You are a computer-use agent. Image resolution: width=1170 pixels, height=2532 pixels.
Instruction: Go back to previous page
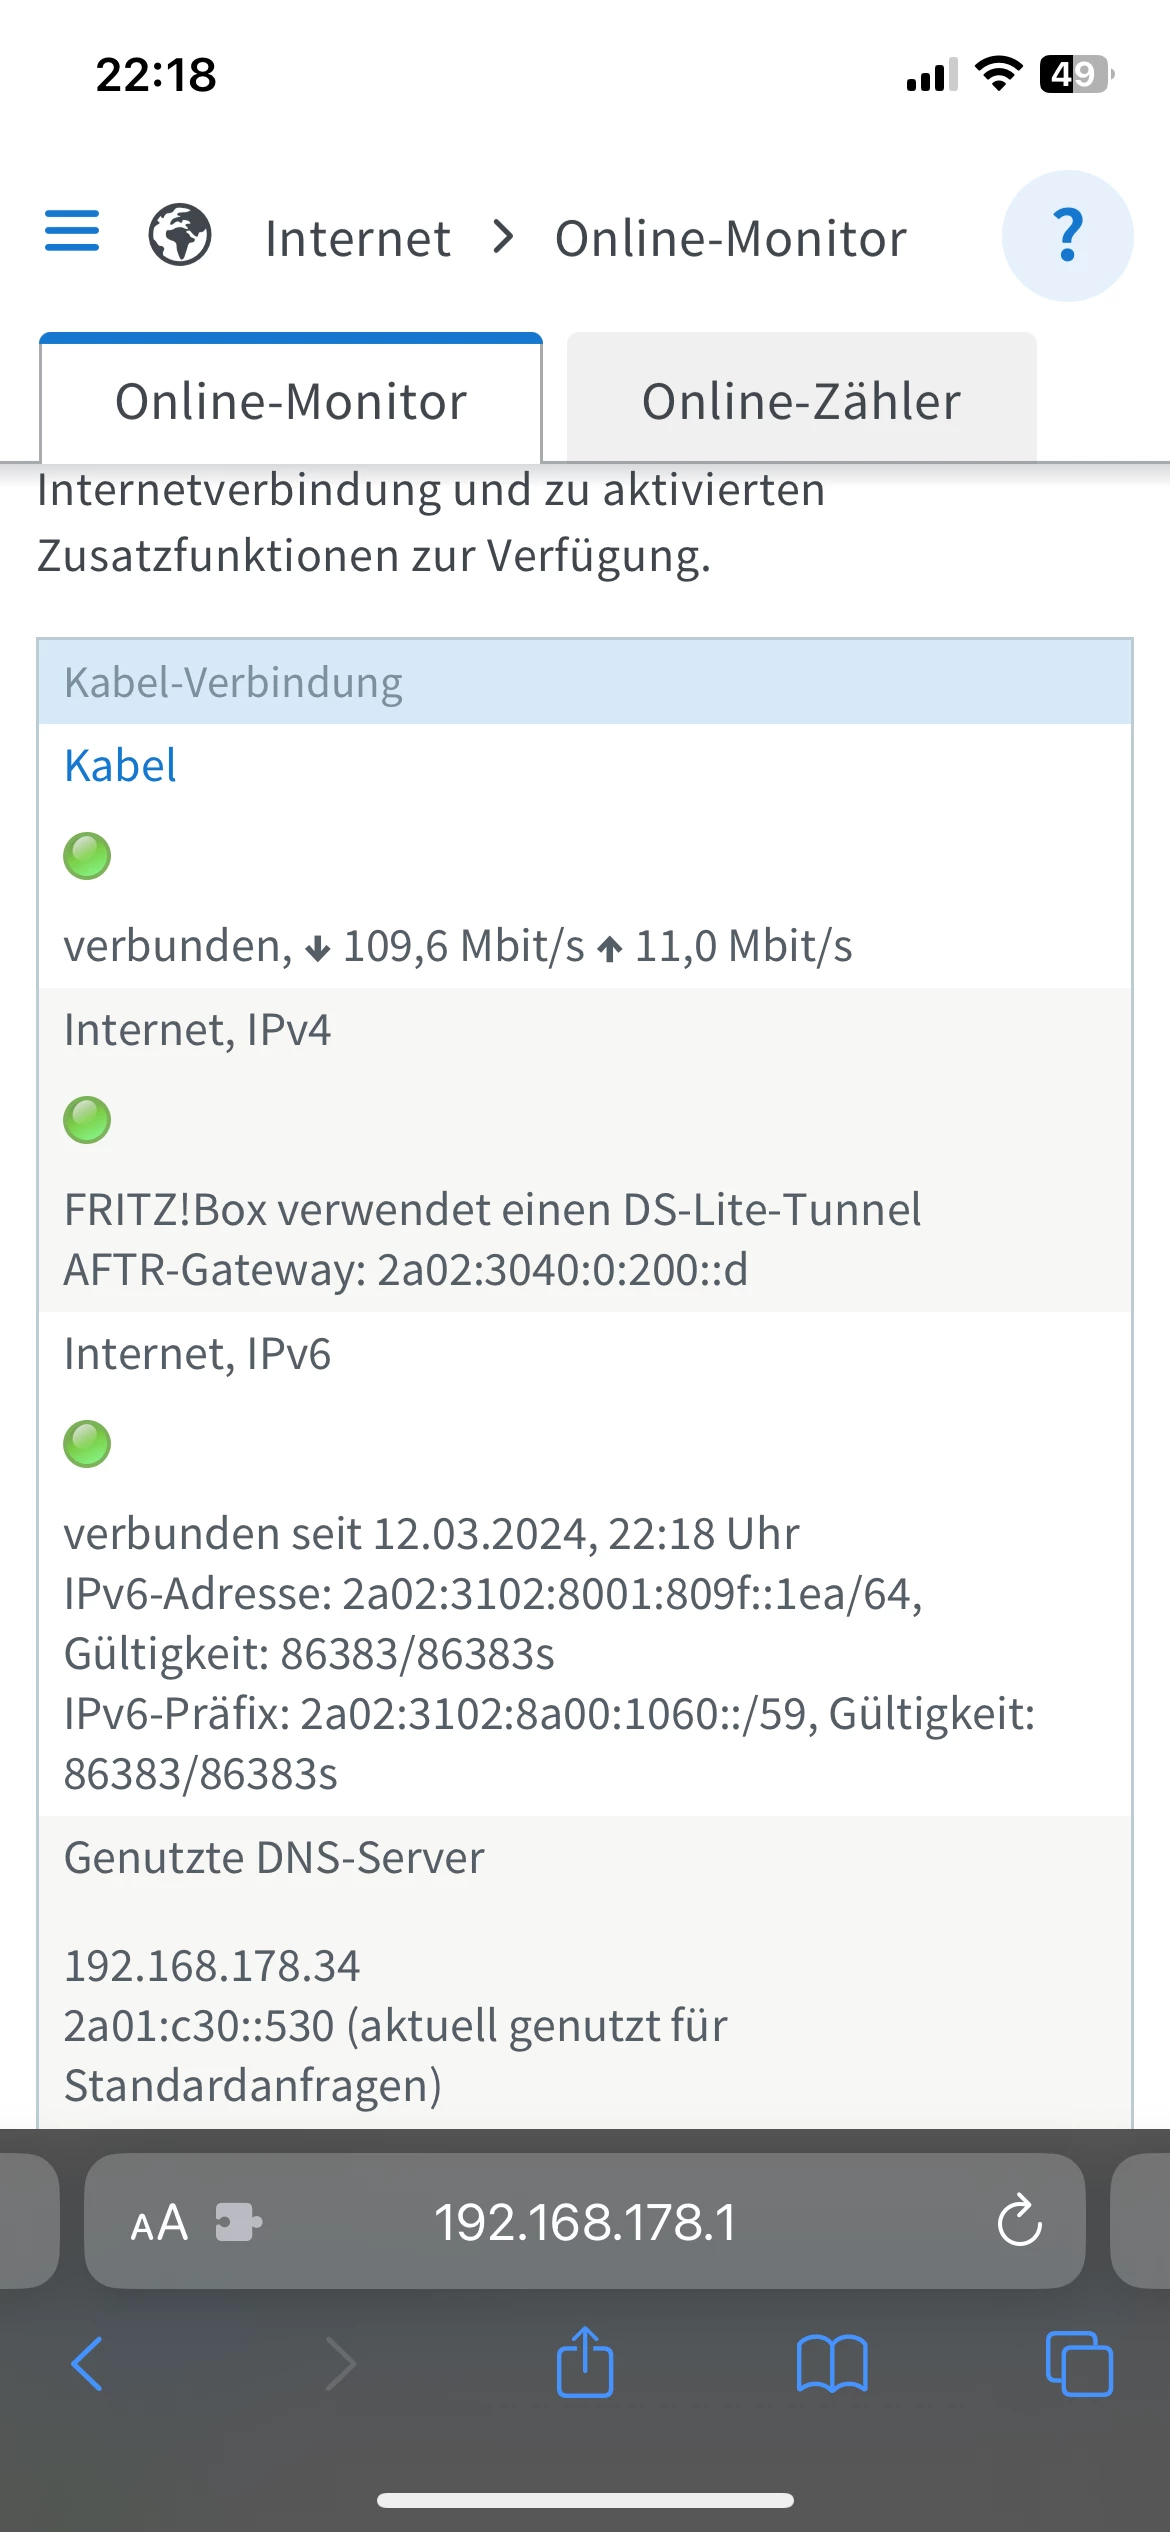pos(88,2363)
